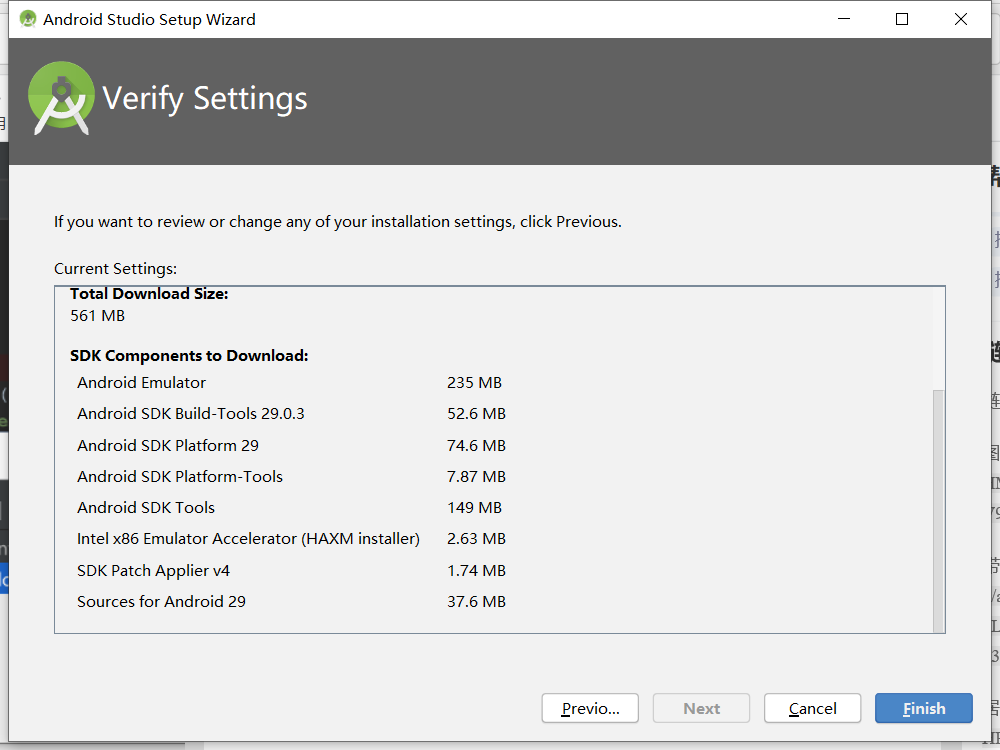1000x750 pixels.
Task: Click the 74.6 MB size value
Action: point(476,445)
